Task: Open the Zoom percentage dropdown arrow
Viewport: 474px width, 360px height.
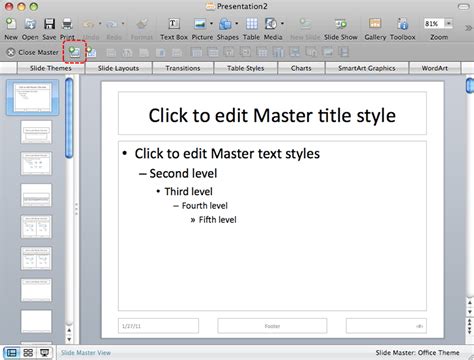Action: (x=449, y=23)
